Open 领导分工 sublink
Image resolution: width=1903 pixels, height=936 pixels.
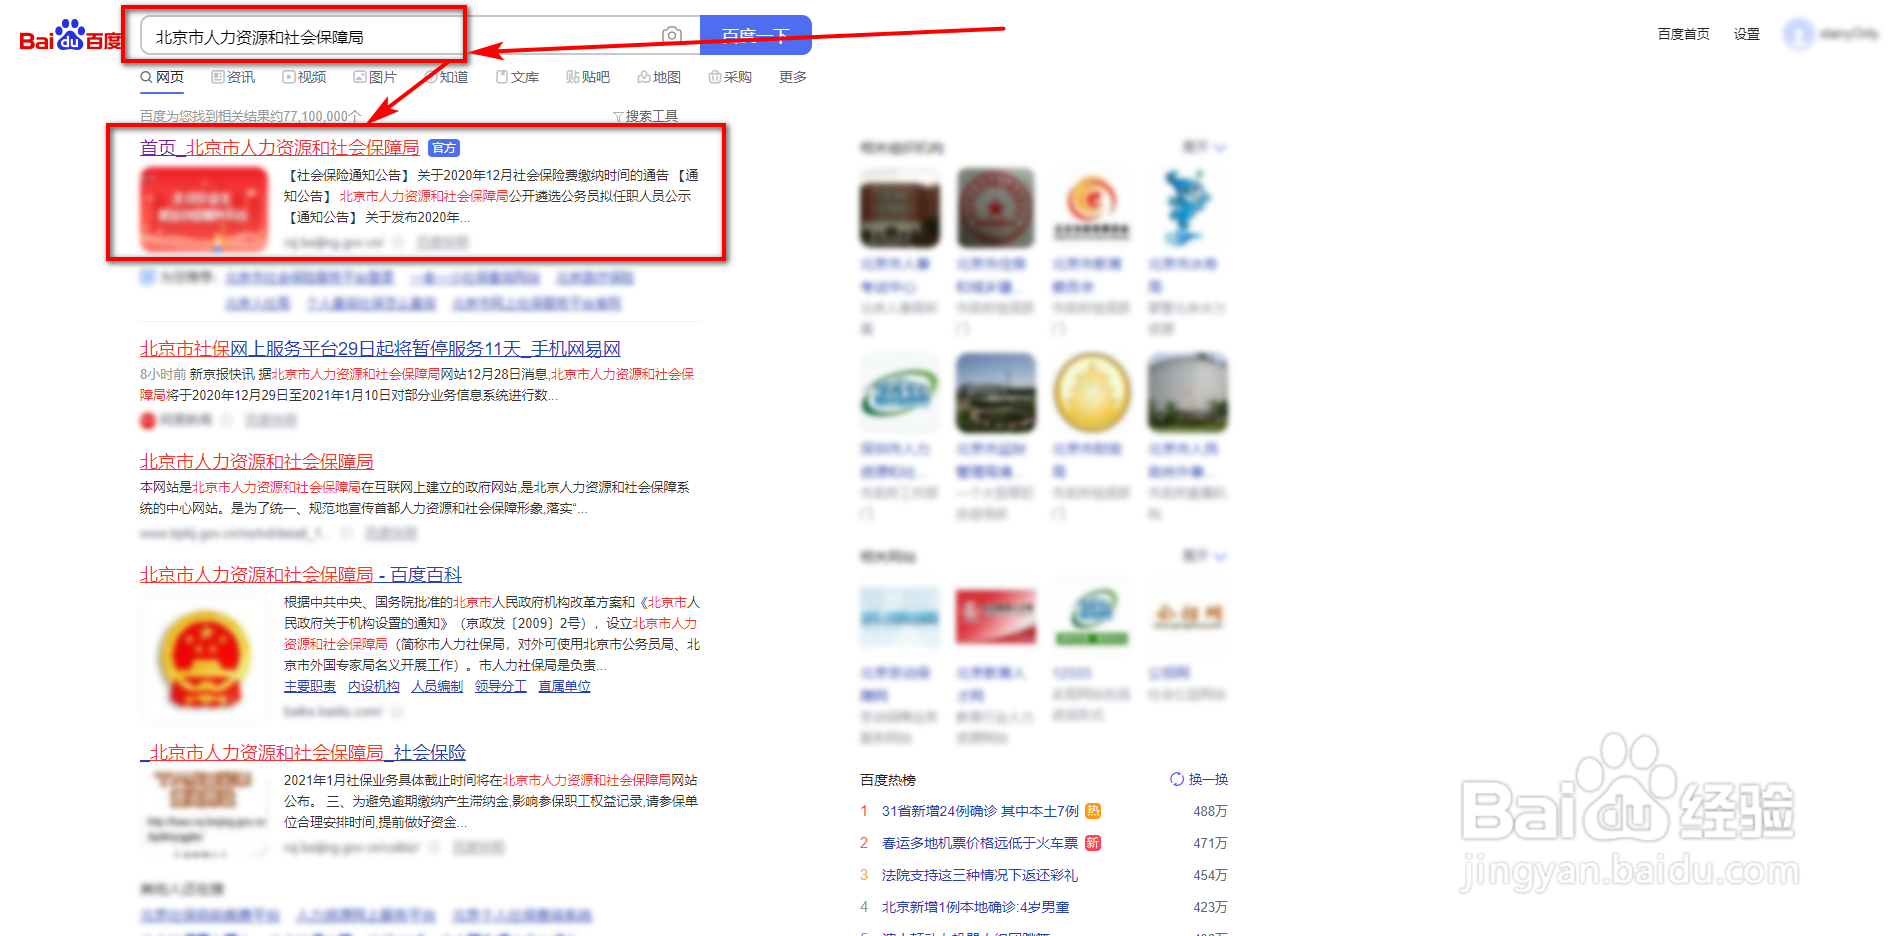pos(501,686)
